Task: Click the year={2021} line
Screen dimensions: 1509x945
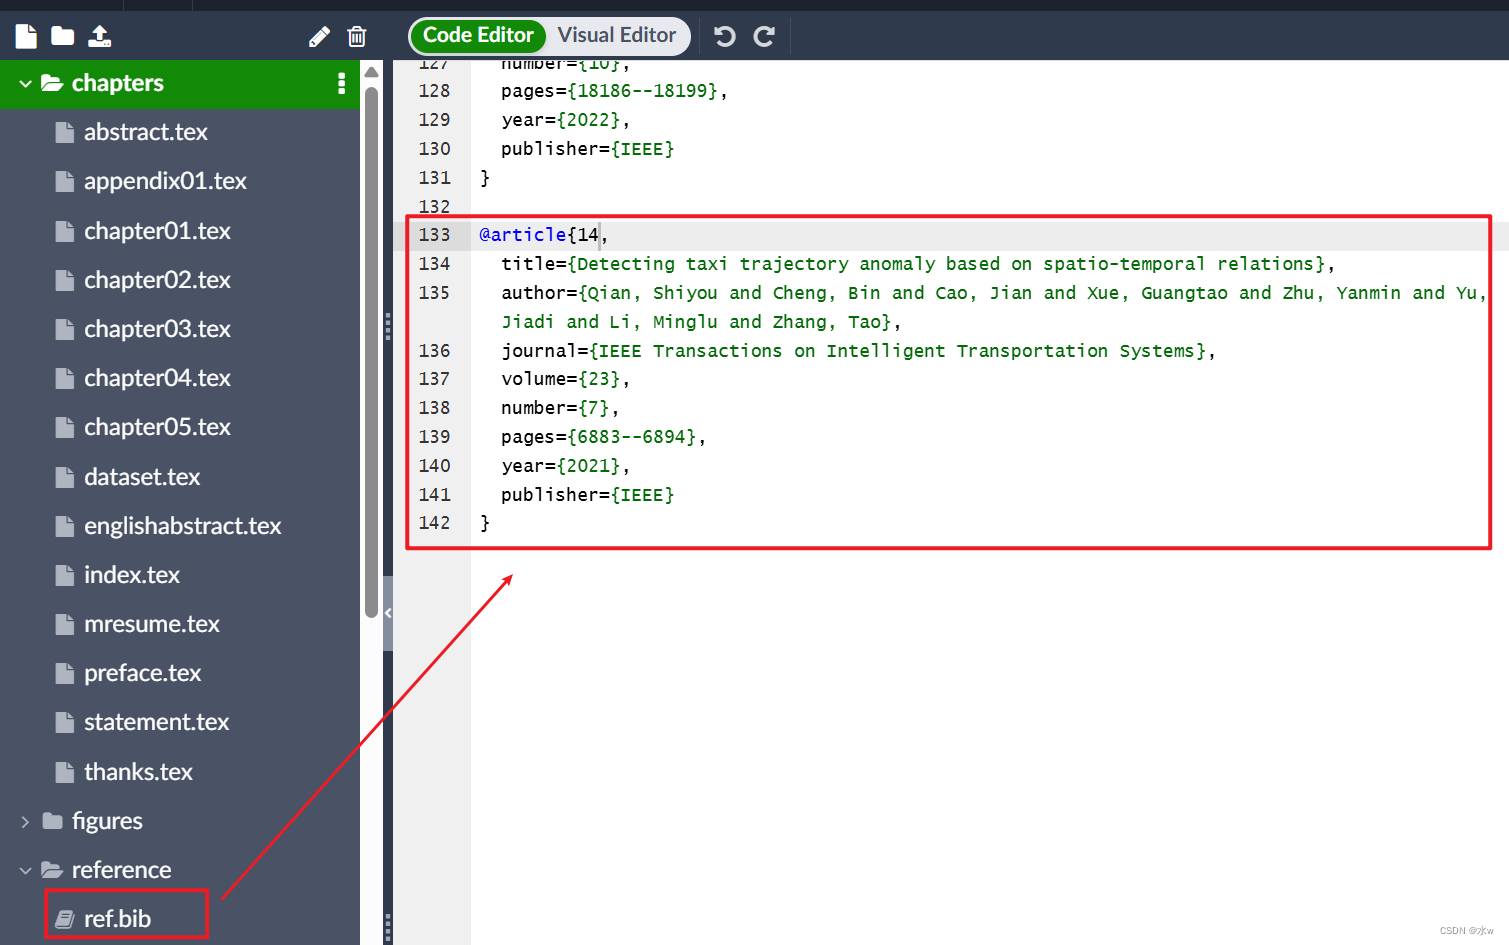Action: [565, 466]
